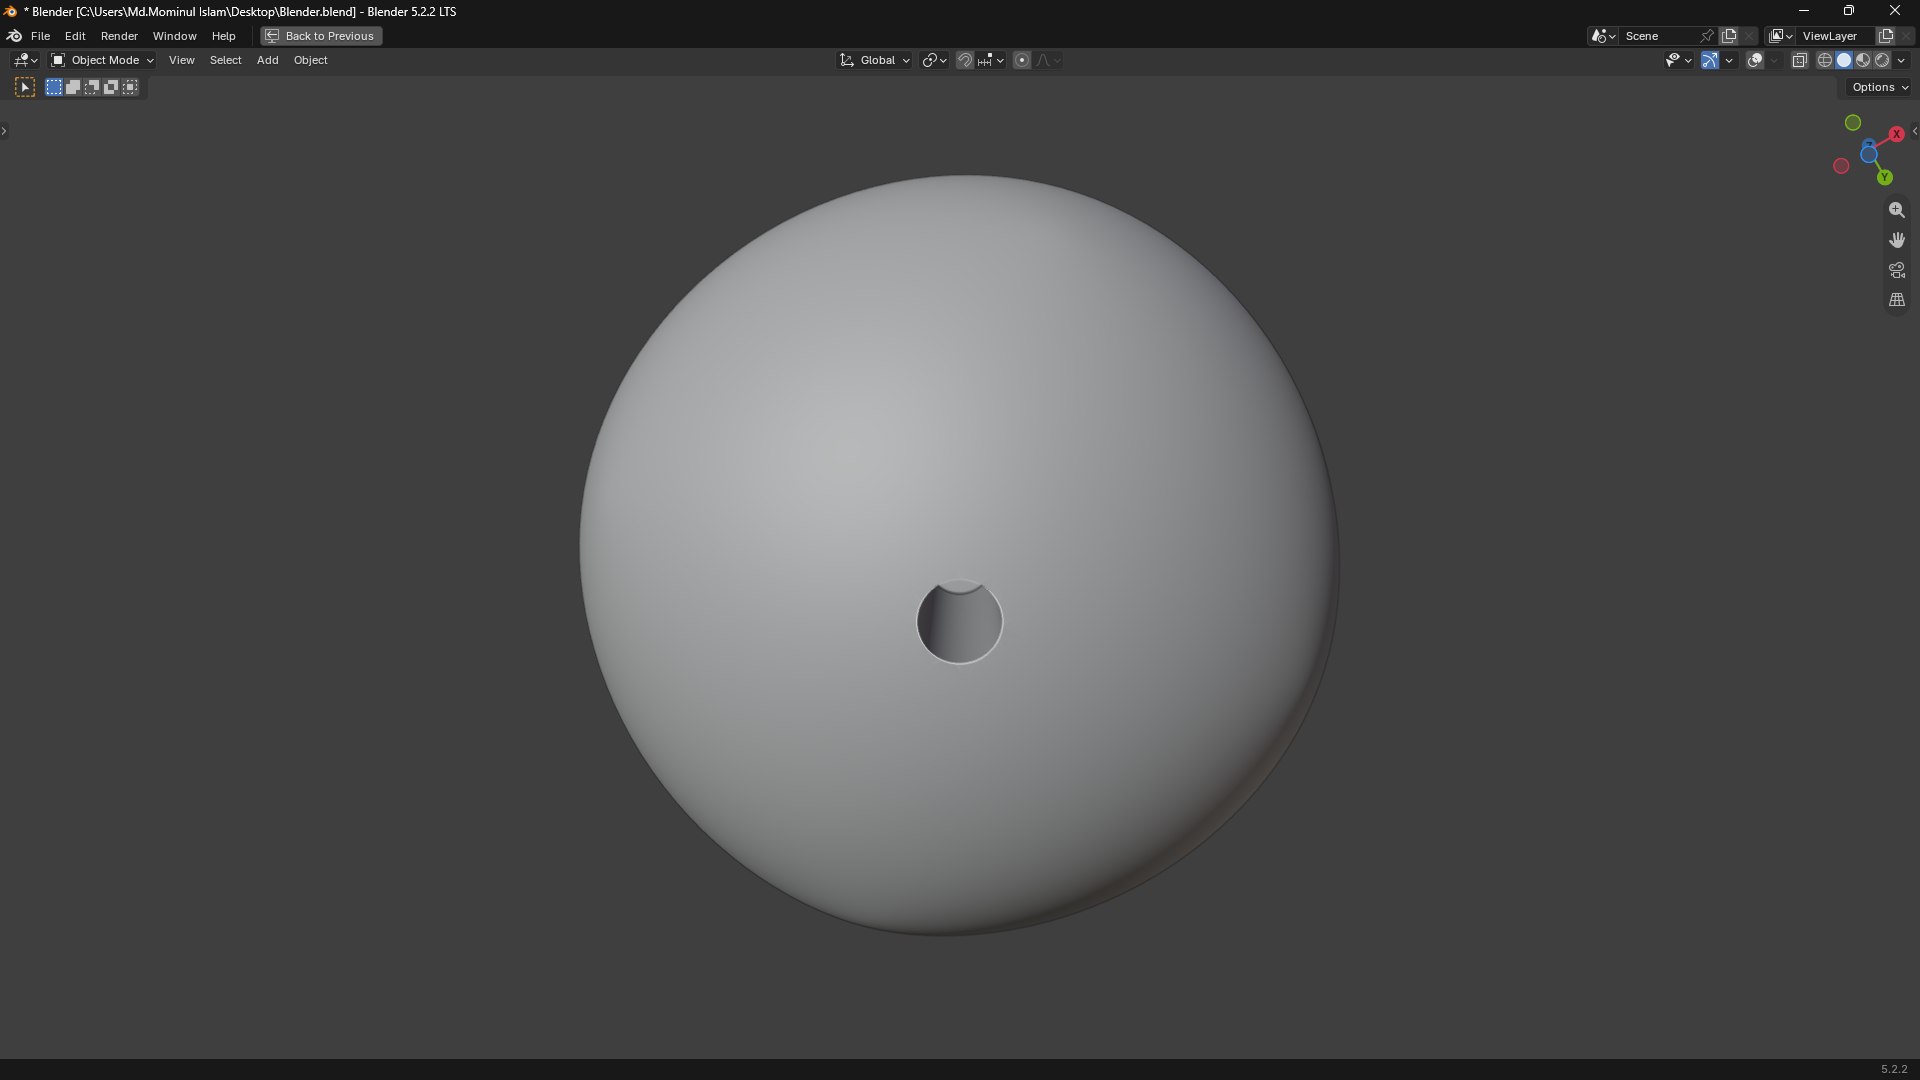This screenshot has height=1080, width=1920.
Task: Open the transform pivot point dropdown
Action: coord(934,60)
